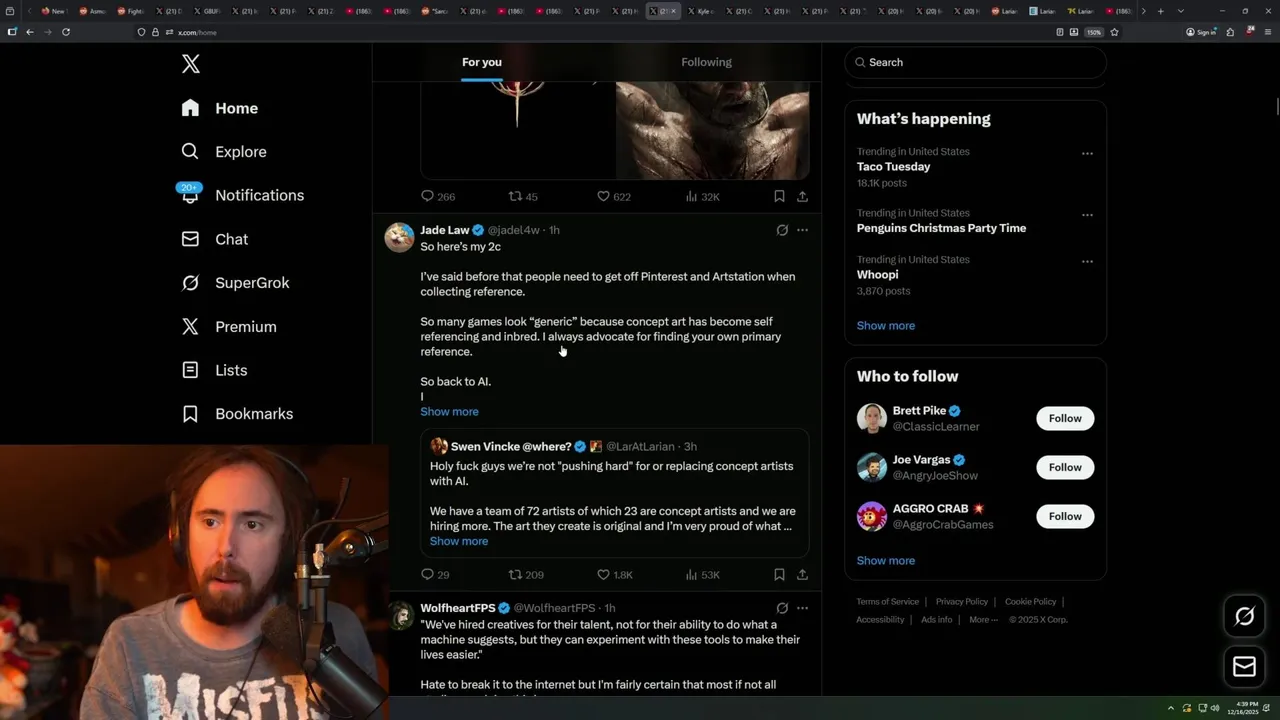Open Grok explain on Jade Law post
Viewport: 1280px width, 720px height.
tap(782, 230)
